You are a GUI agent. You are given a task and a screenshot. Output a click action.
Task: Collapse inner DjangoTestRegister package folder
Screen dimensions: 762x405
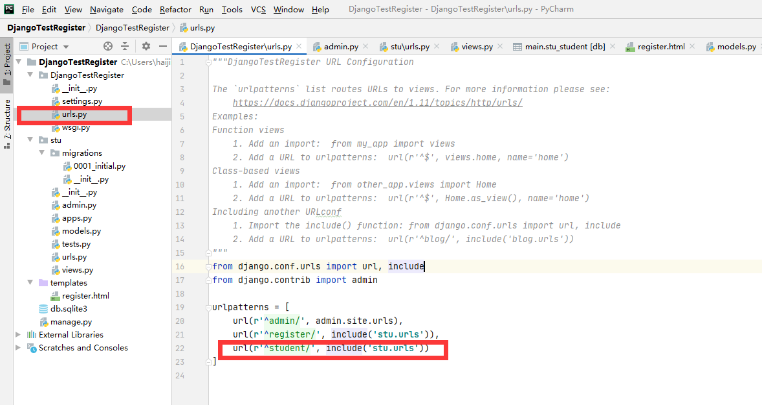(x=30, y=75)
